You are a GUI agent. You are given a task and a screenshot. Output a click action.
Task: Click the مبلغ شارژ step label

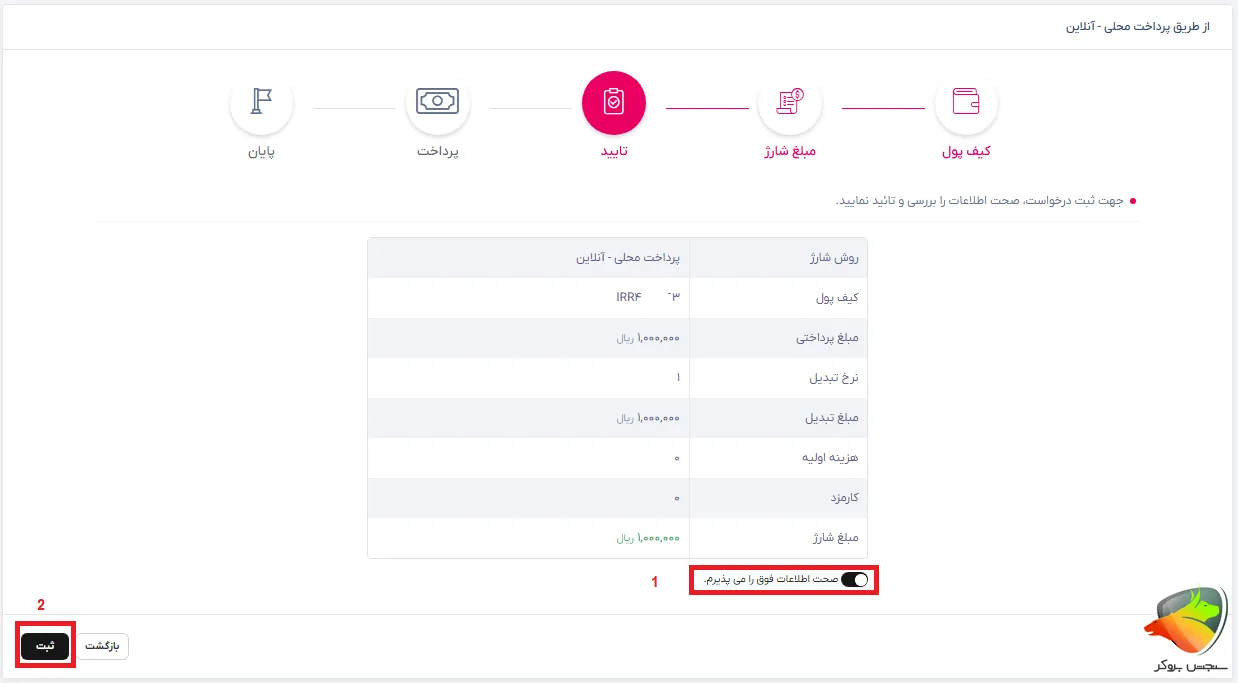pos(790,153)
